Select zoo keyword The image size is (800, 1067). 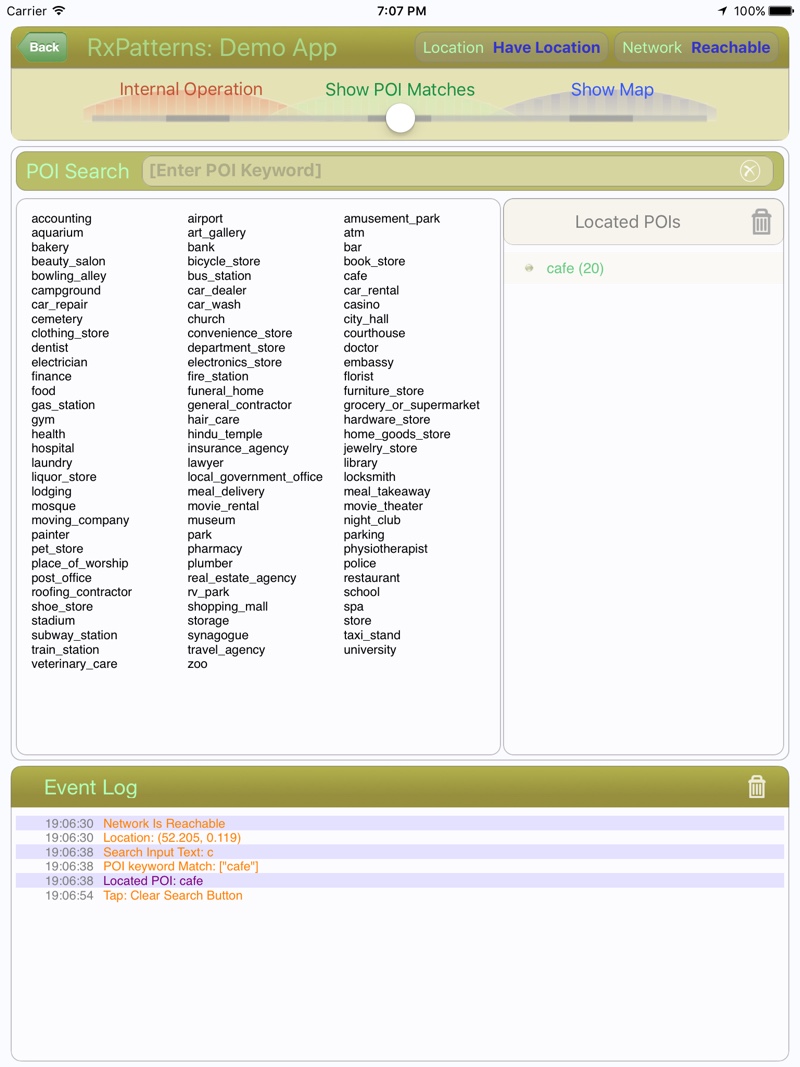(197, 664)
